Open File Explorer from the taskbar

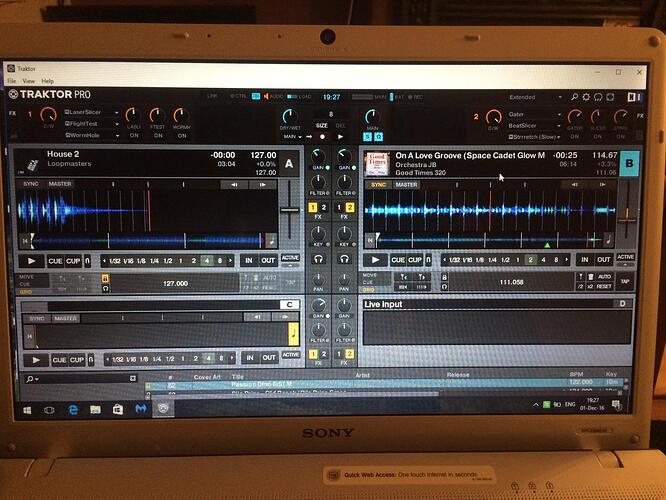pyautogui.click(x=95, y=410)
